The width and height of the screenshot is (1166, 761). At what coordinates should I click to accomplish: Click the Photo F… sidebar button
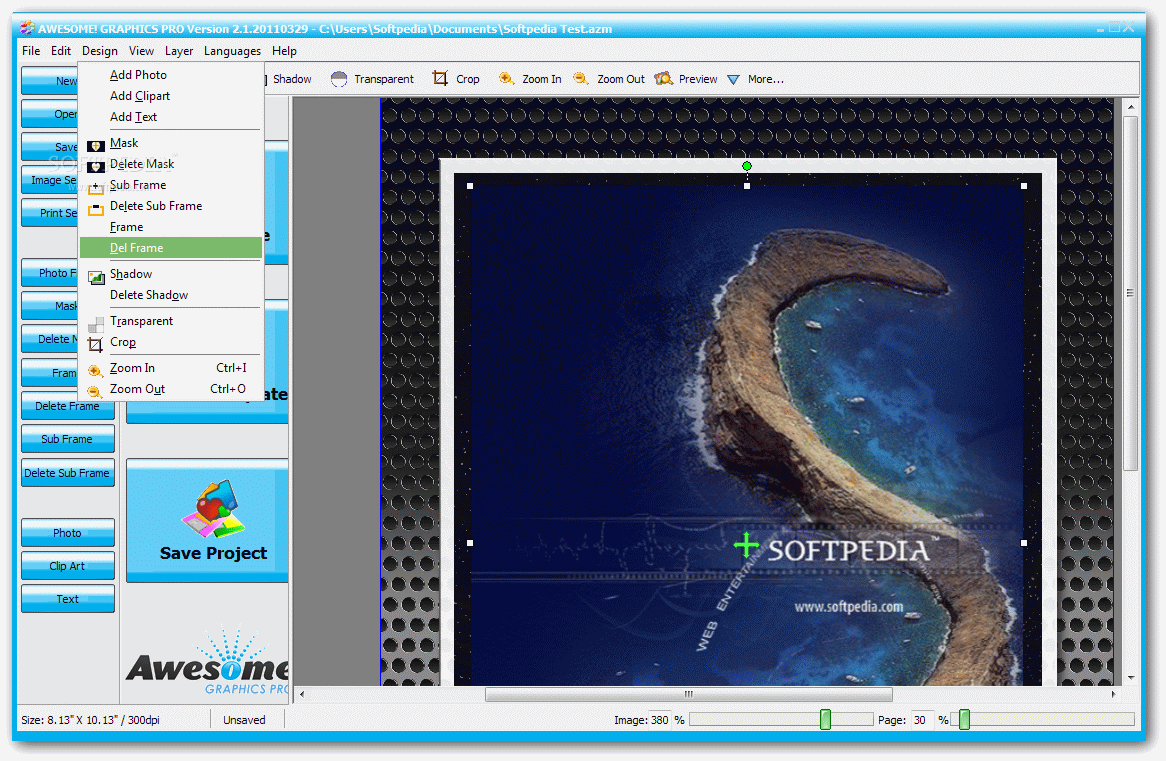click(x=49, y=273)
